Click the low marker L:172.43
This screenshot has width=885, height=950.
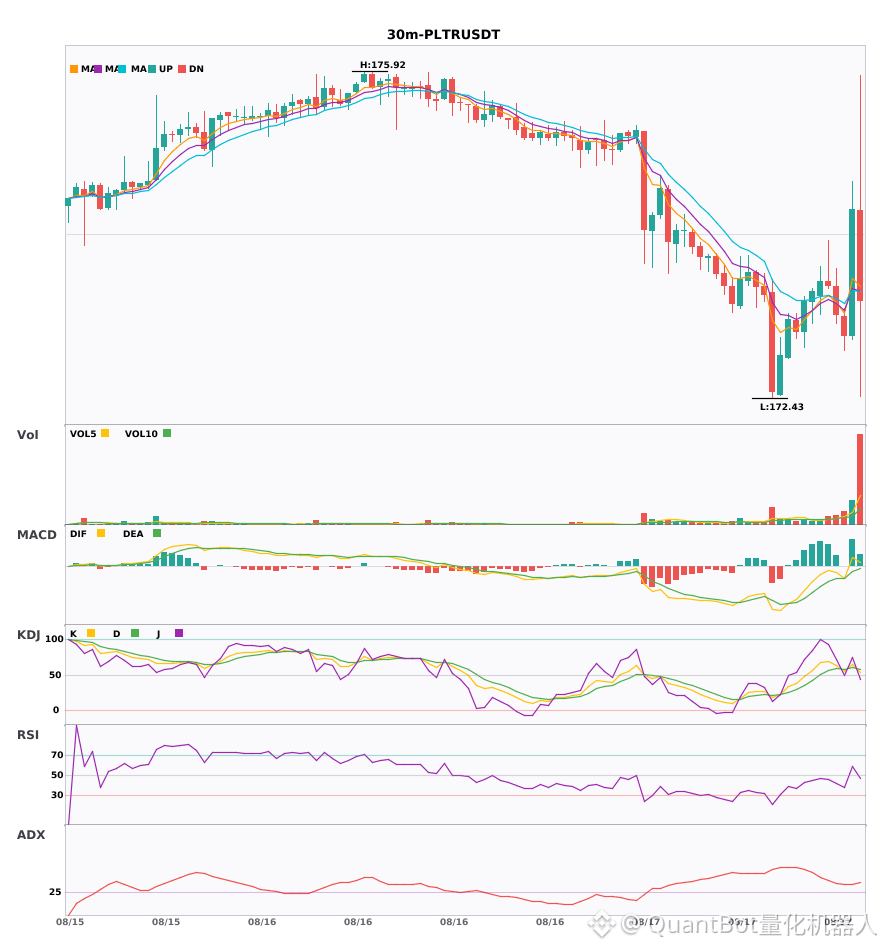[x=781, y=407]
